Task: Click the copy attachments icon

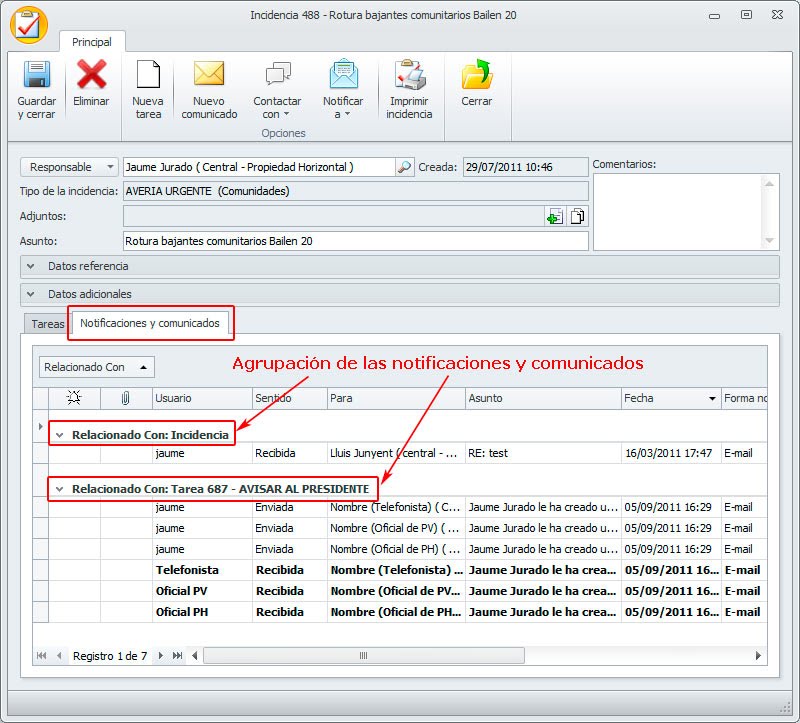Action: [x=577, y=216]
